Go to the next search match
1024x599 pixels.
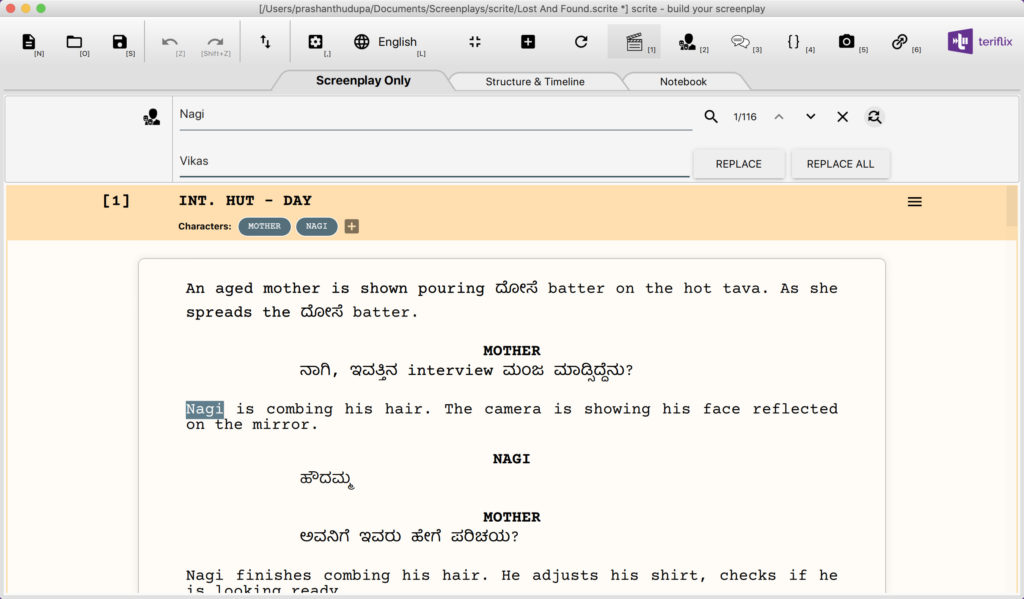pos(810,117)
